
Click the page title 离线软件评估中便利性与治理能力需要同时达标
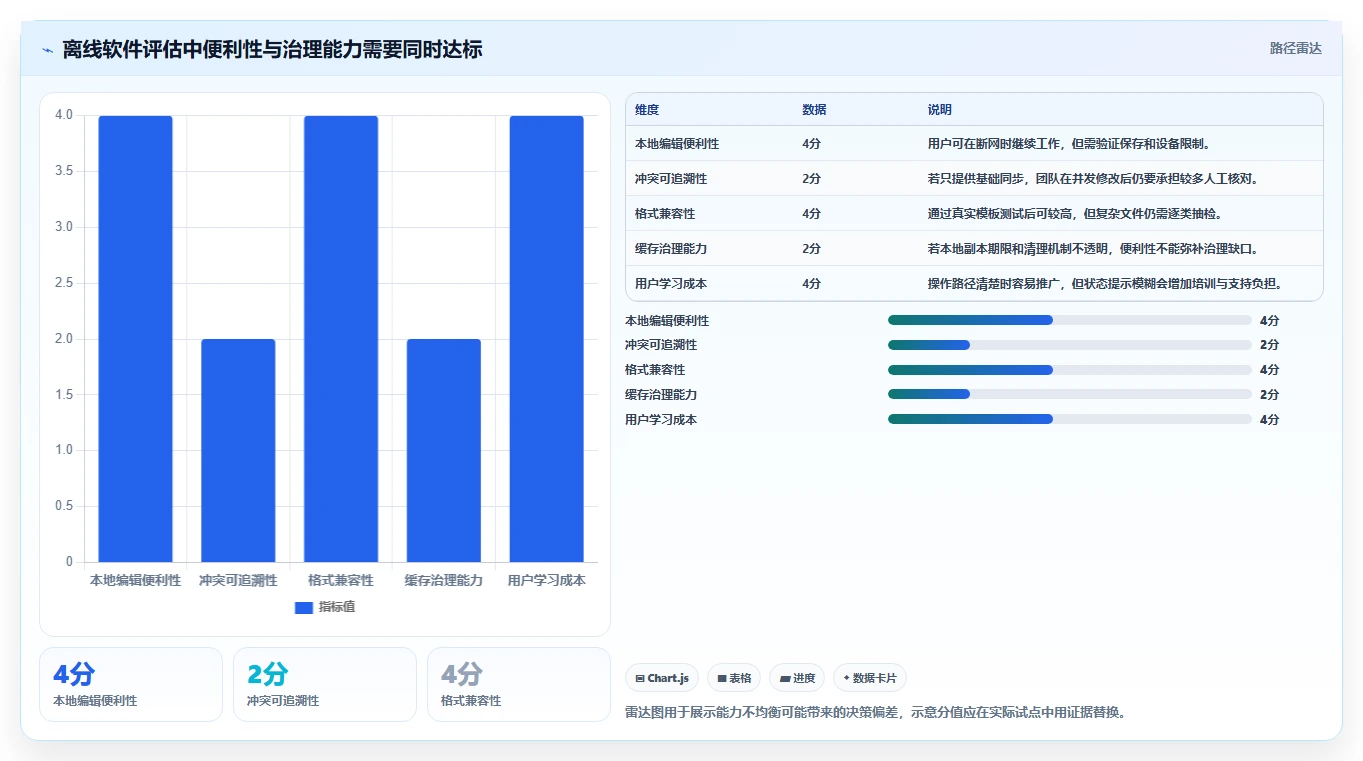coord(272,49)
